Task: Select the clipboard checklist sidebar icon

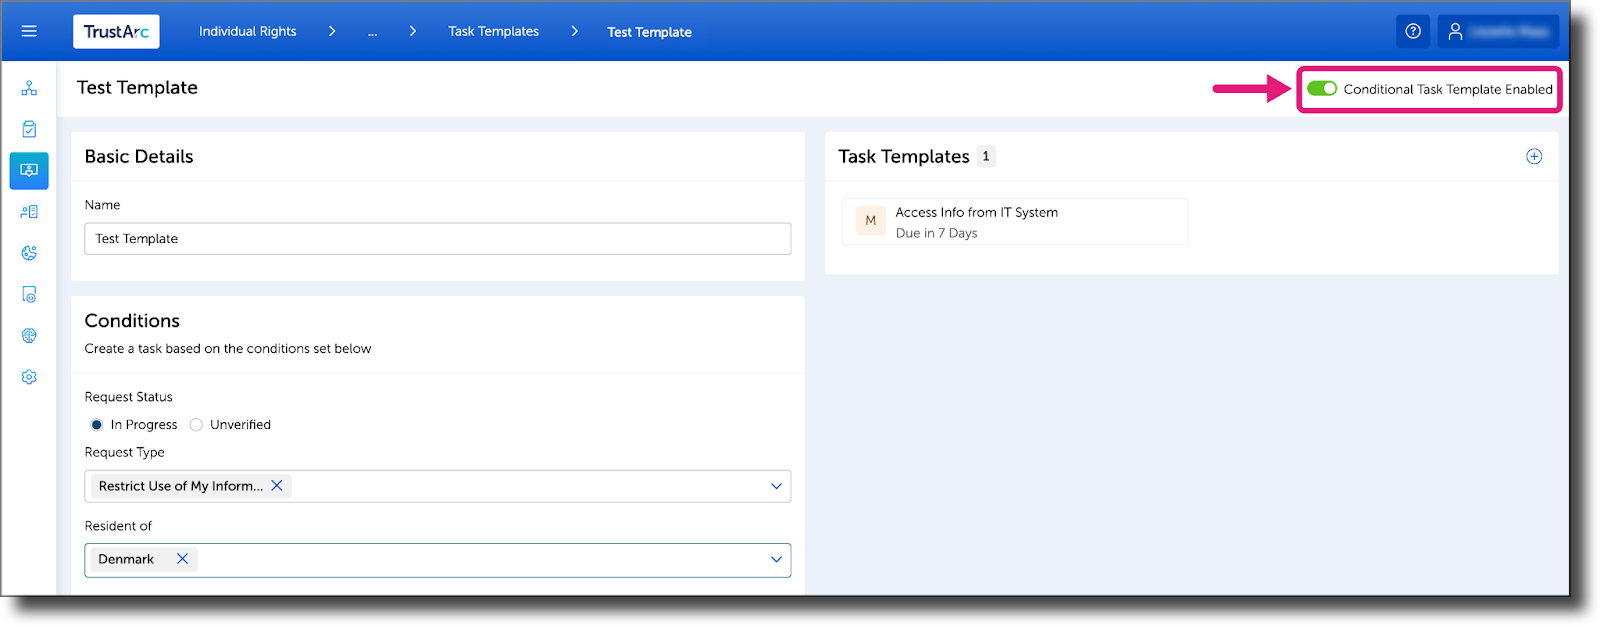Action: pos(29,128)
